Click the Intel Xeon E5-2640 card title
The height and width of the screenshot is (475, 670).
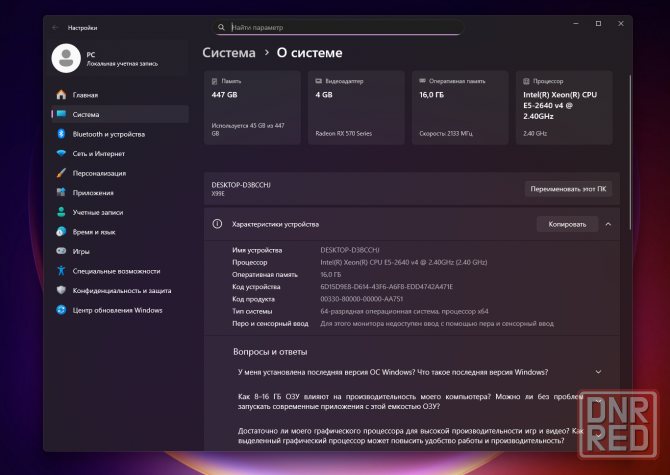click(560, 106)
